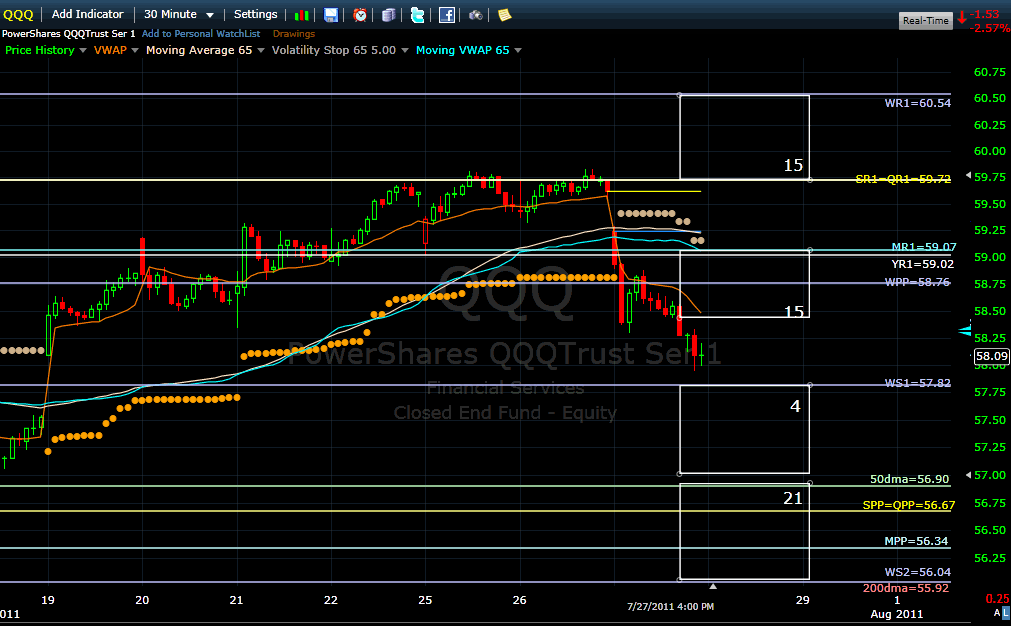Viewport: 1011px width, 626px height.
Task: Click Add to Personal WatchList link
Action: pyautogui.click(x=201, y=34)
